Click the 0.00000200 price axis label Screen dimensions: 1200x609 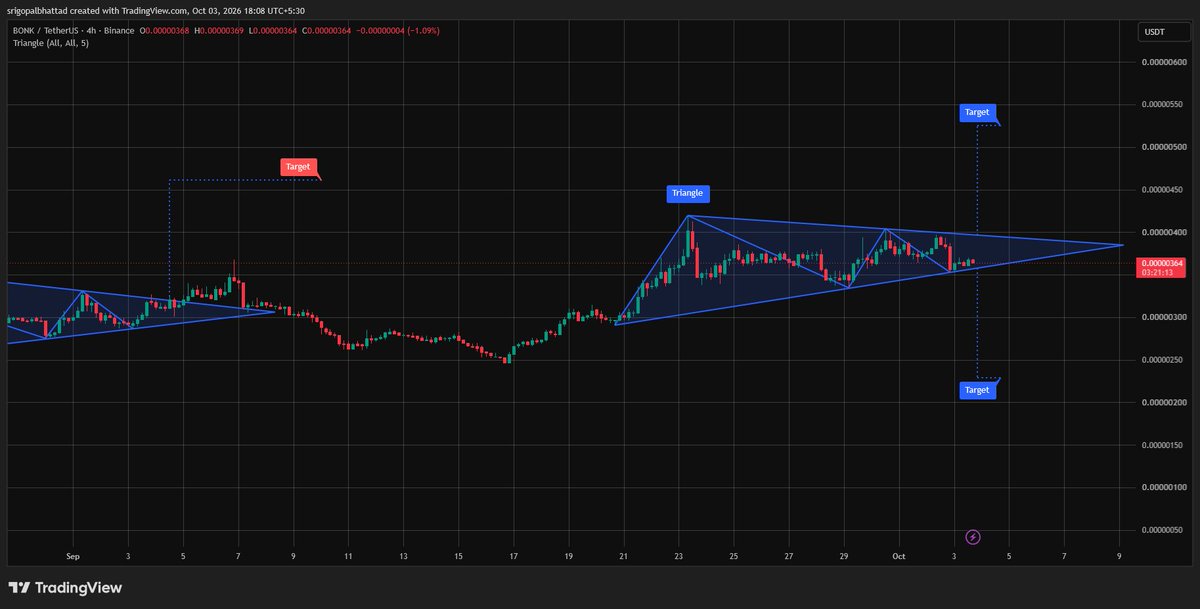pyautogui.click(x=1163, y=402)
